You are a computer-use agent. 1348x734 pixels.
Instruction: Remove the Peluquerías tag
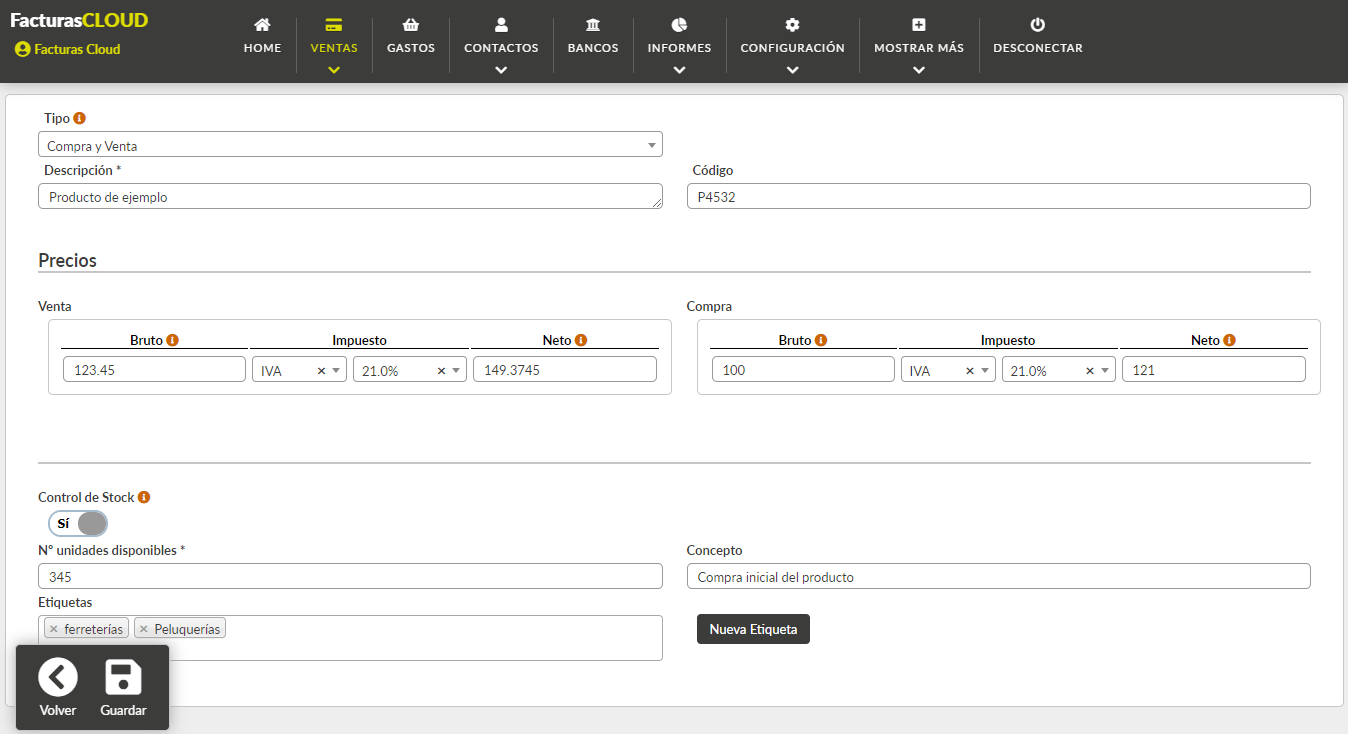coord(144,629)
